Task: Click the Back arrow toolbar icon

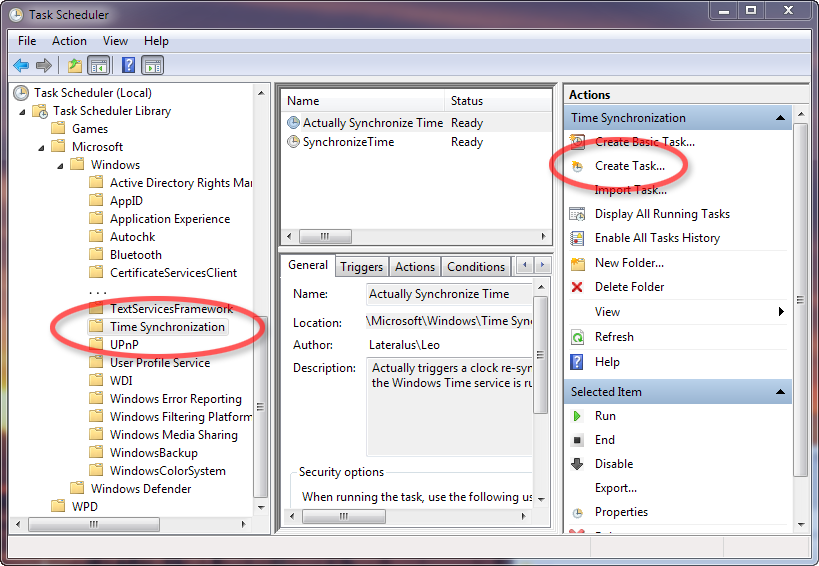Action: coord(21,66)
